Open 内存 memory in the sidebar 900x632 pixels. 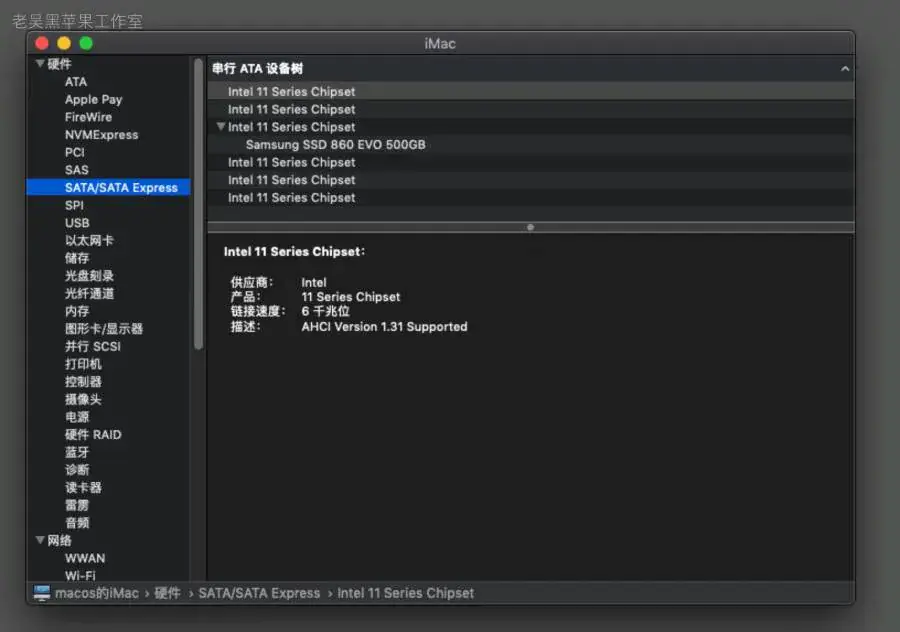click(x=77, y=311)
